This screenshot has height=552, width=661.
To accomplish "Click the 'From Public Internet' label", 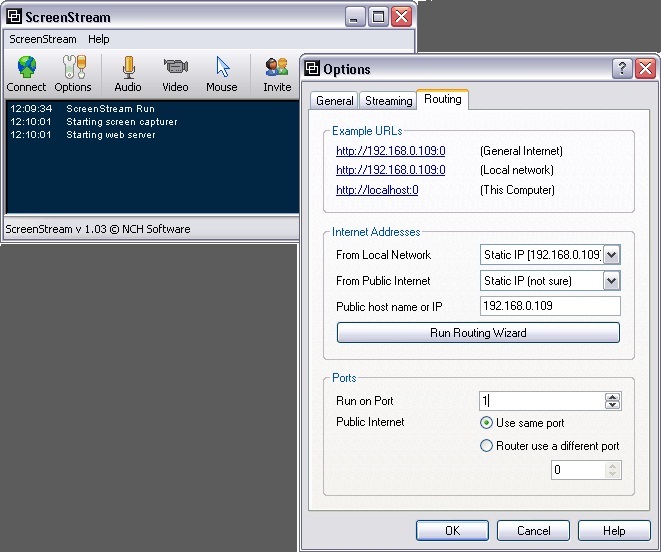I will coord(383,281).
